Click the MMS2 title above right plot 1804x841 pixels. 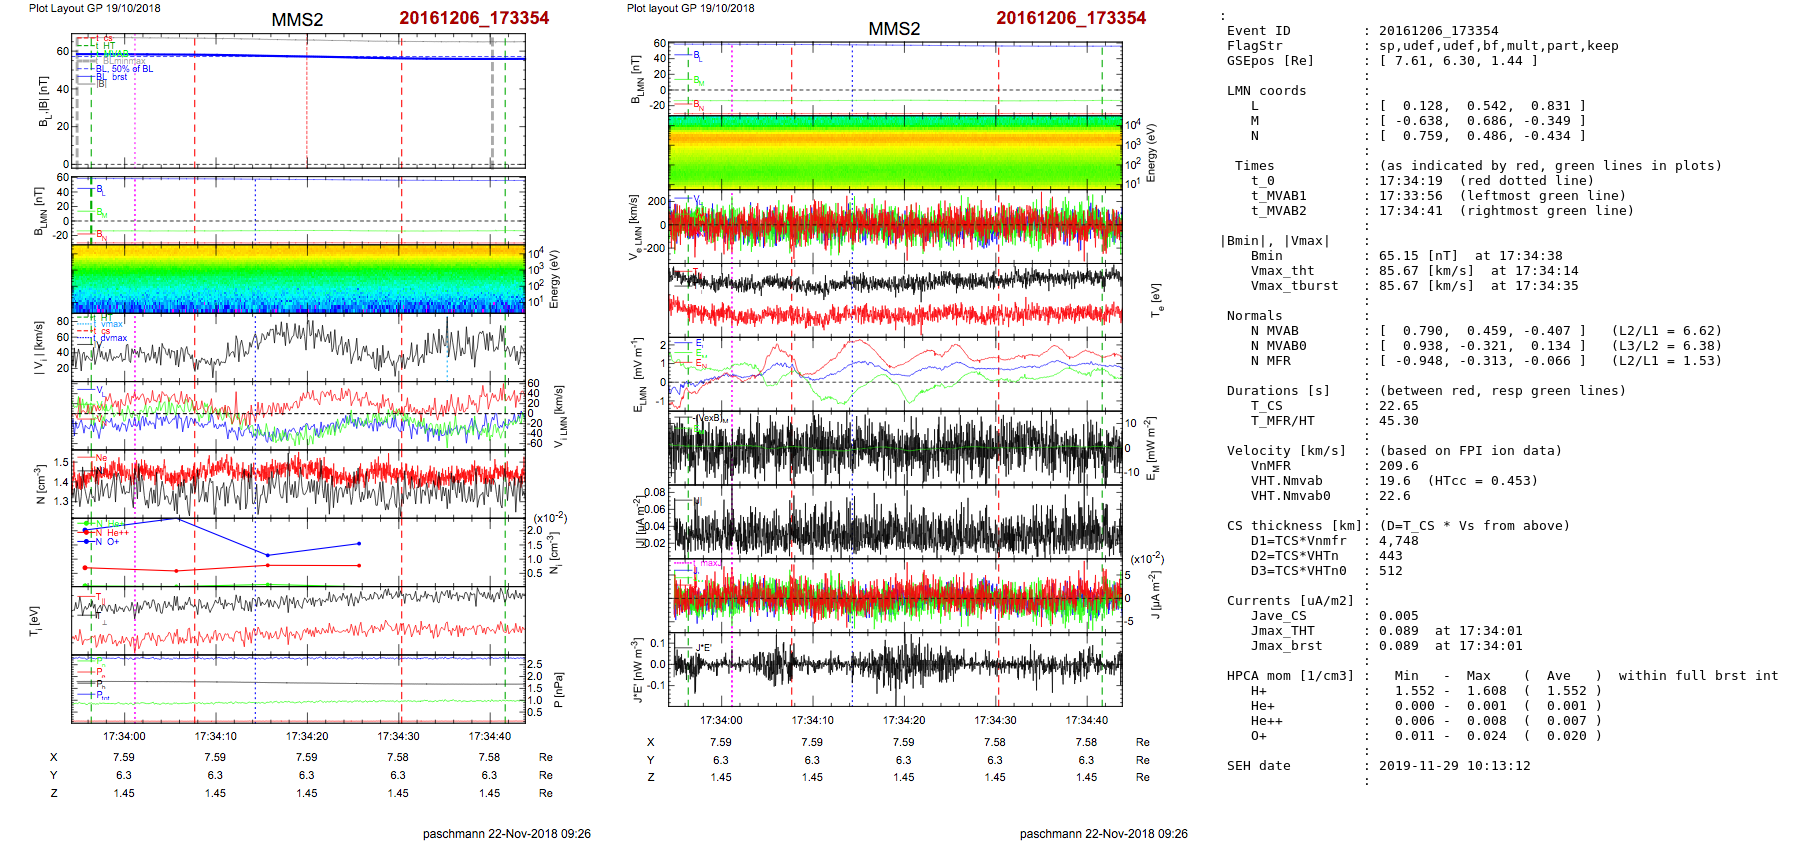tap(894, 29)
